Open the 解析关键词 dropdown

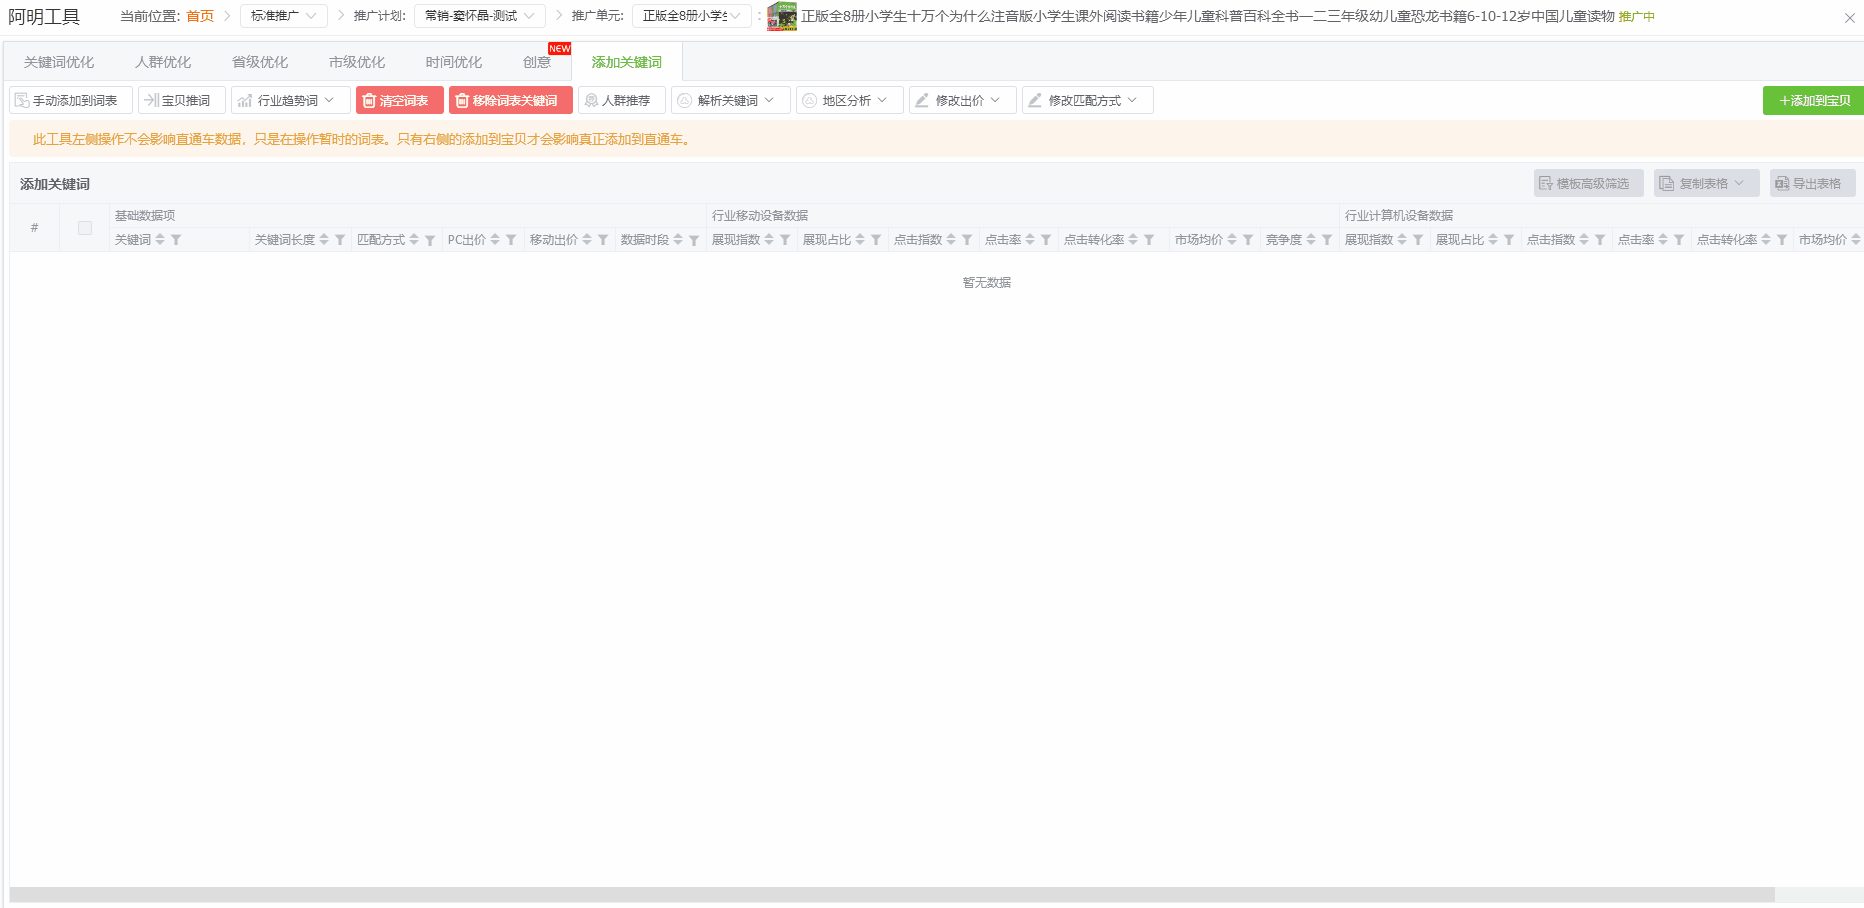[731, 100]
